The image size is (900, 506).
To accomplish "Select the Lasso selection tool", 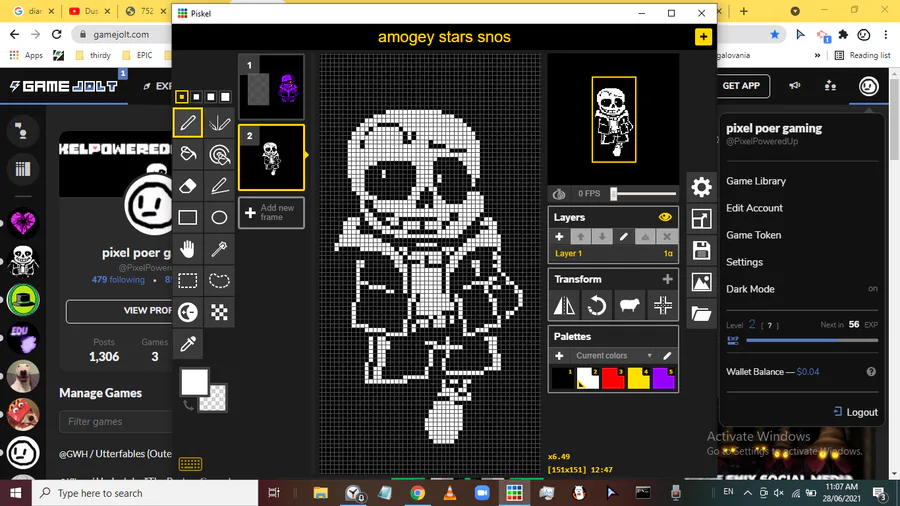I will (x=219, y=281).
